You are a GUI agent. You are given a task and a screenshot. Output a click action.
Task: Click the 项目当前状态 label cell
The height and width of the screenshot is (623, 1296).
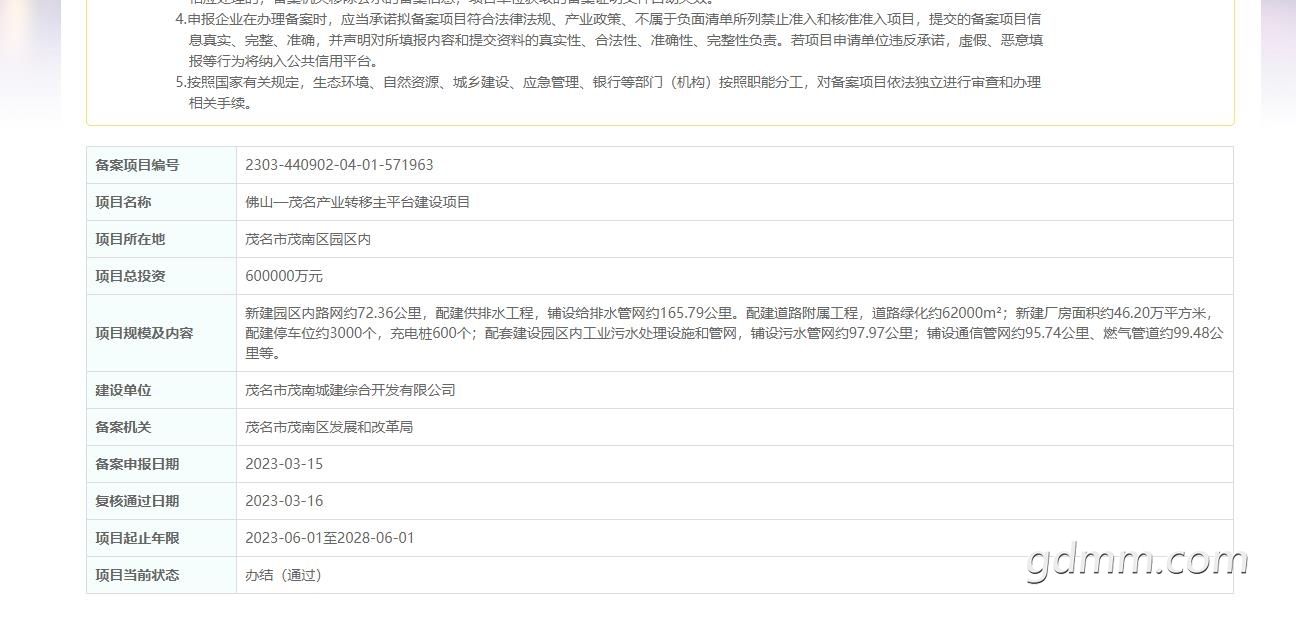pos(161,575)
